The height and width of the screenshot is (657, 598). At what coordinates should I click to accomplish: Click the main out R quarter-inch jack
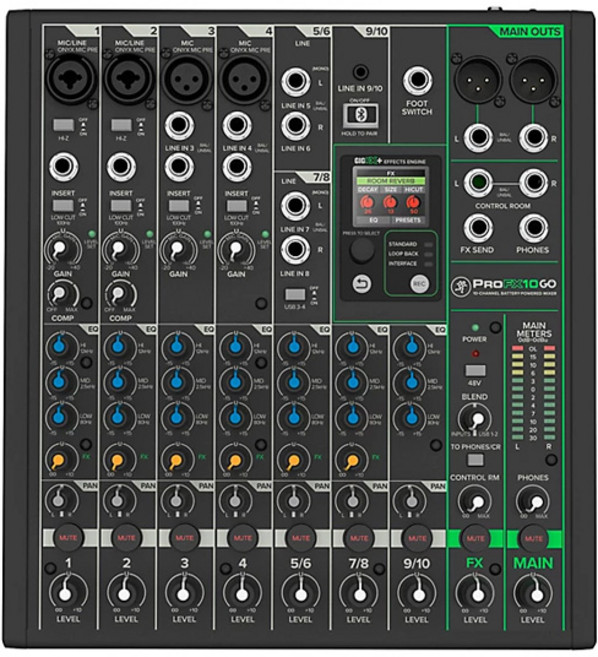click(x=534, y=137)
